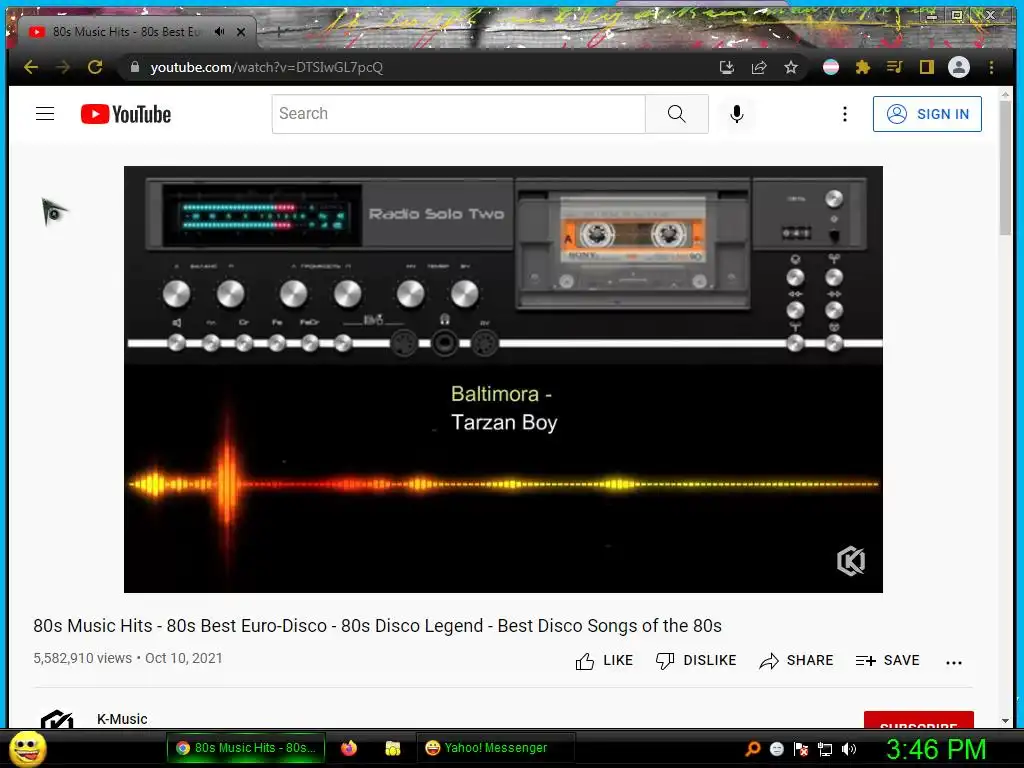Click the video player showing Tarzan Boy
Screen dimensions: 1024x768
(x=503, y=379)
